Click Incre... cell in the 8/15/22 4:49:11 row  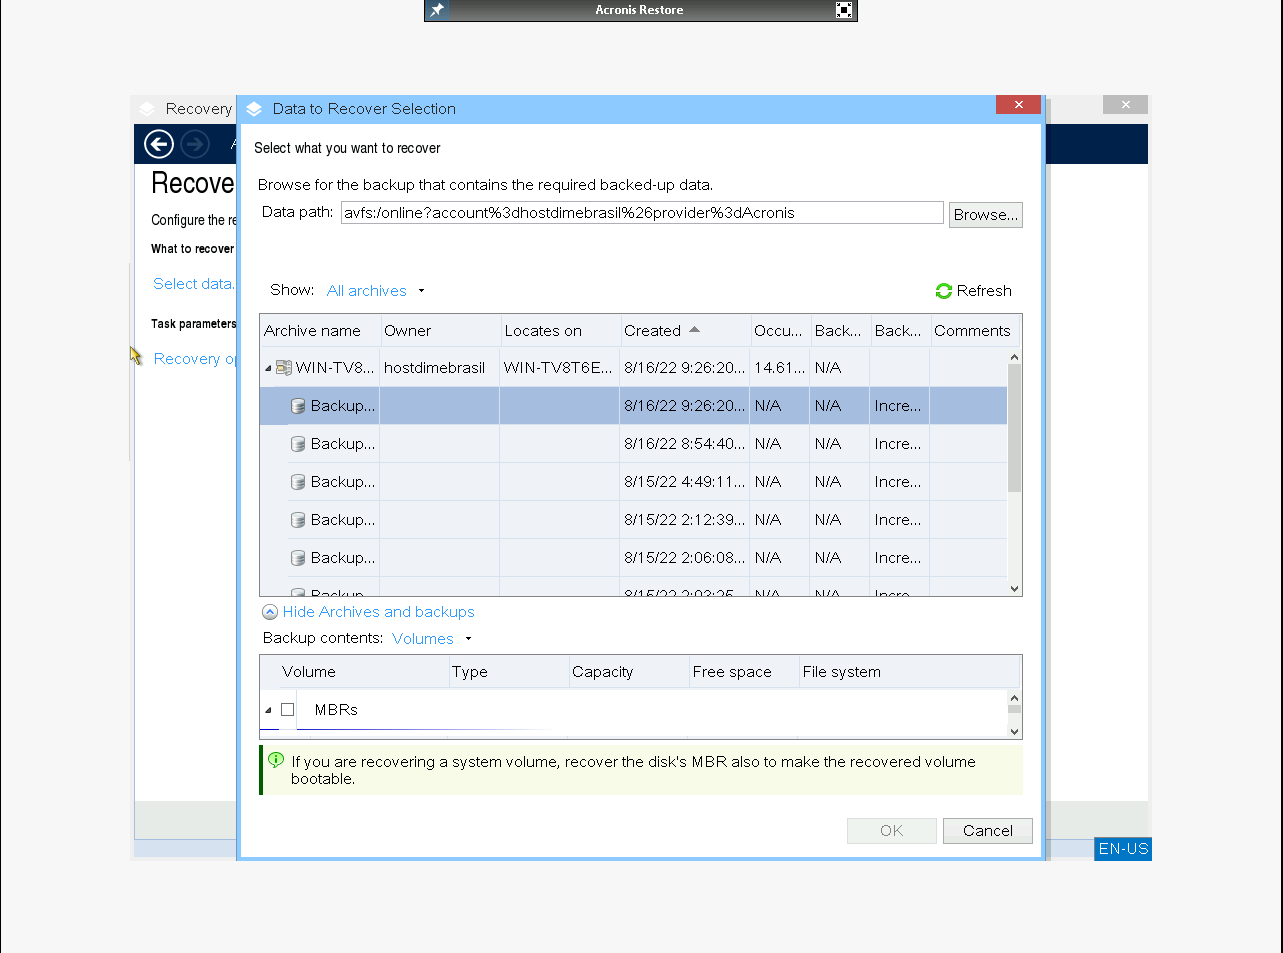898,482
